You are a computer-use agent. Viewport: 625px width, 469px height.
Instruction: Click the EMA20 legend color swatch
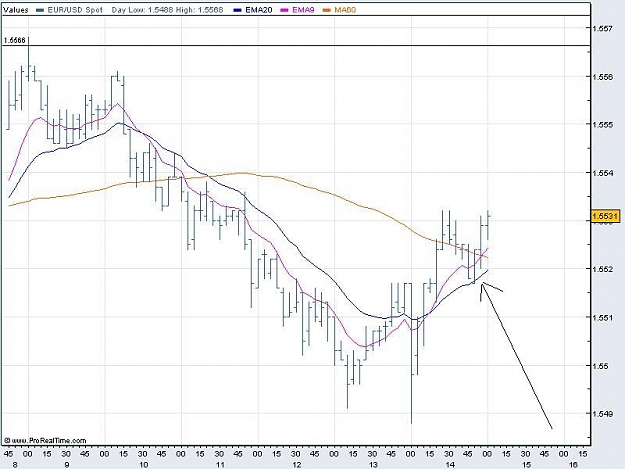[237, 10]
